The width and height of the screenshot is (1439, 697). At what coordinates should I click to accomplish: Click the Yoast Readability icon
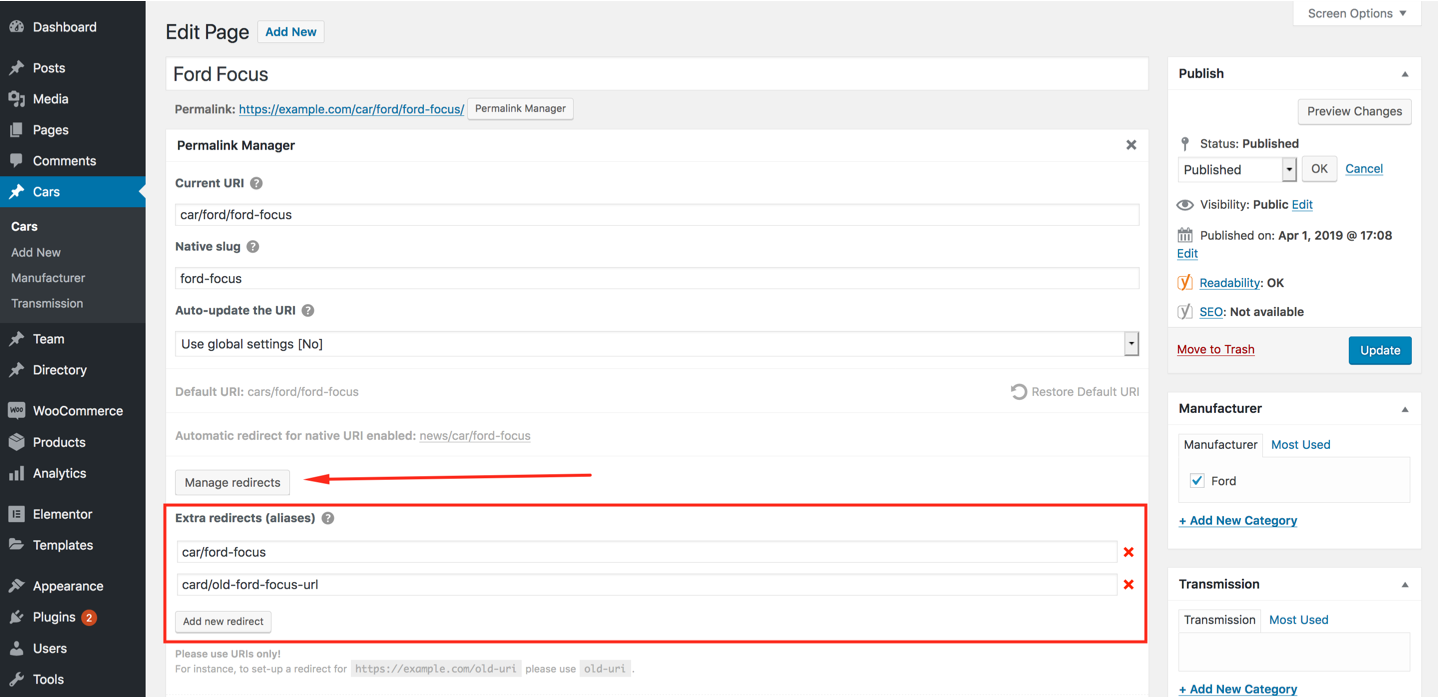(x=1185, y=283)
